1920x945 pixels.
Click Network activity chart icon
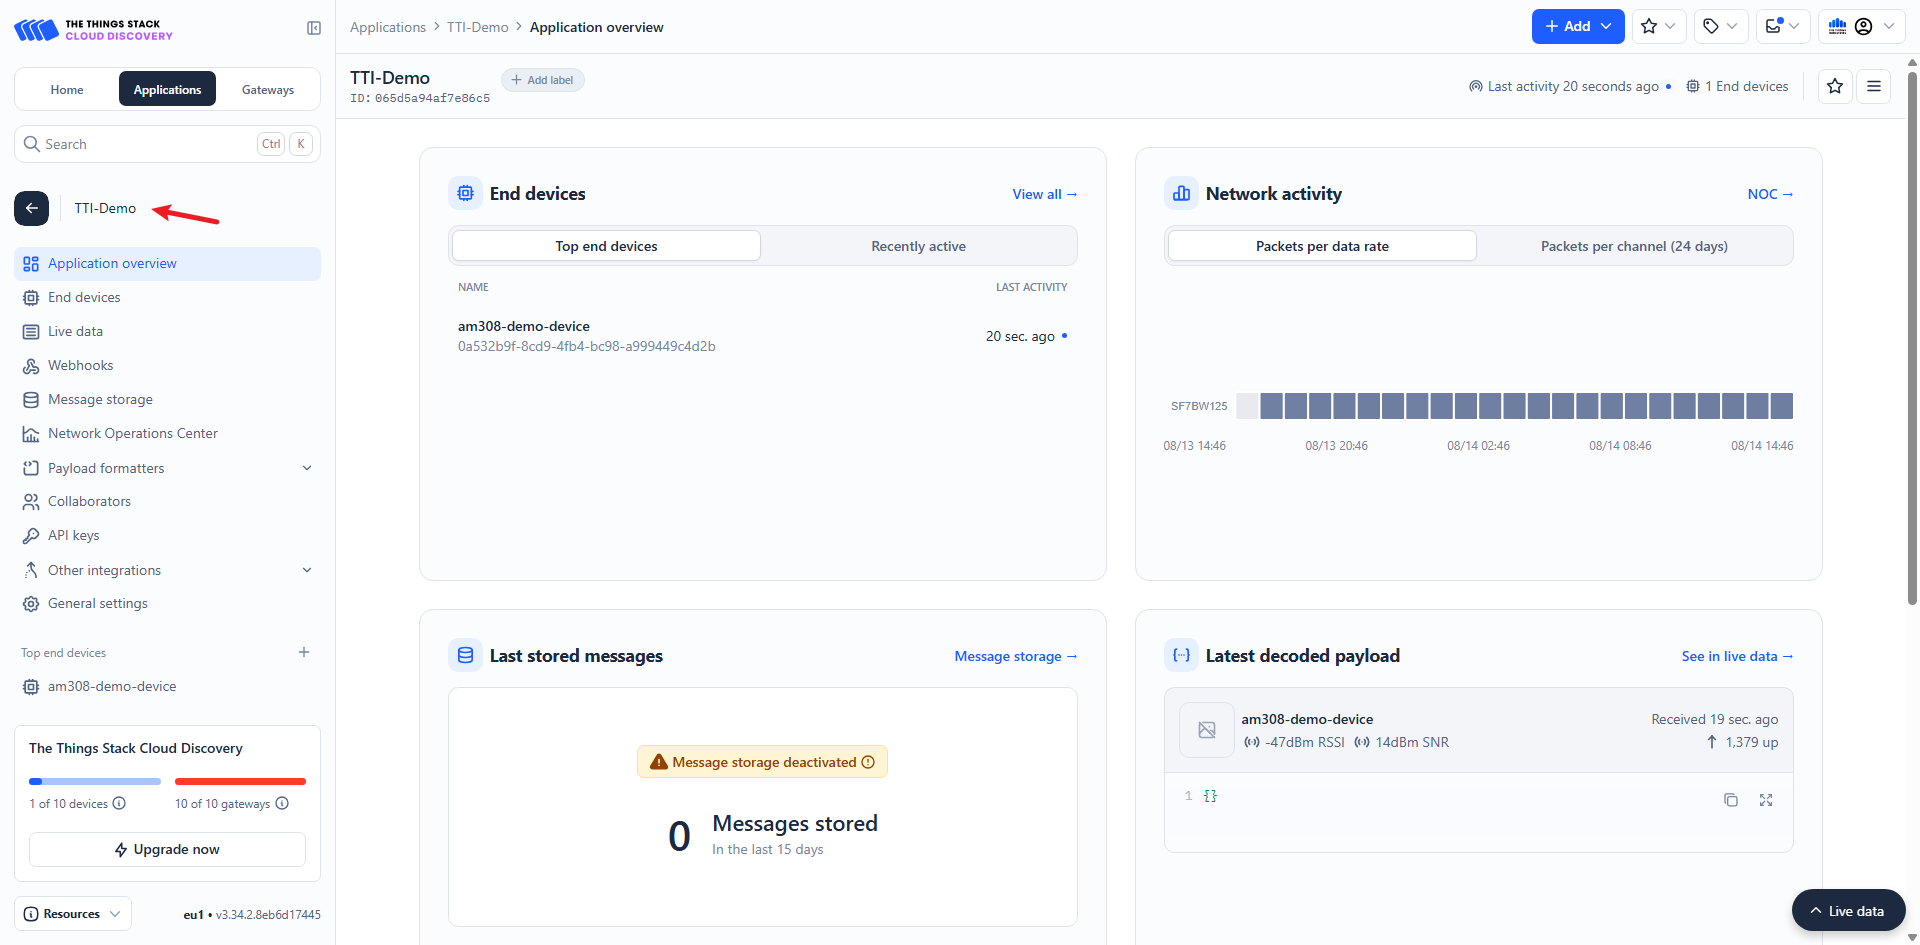coord(1181,193)
